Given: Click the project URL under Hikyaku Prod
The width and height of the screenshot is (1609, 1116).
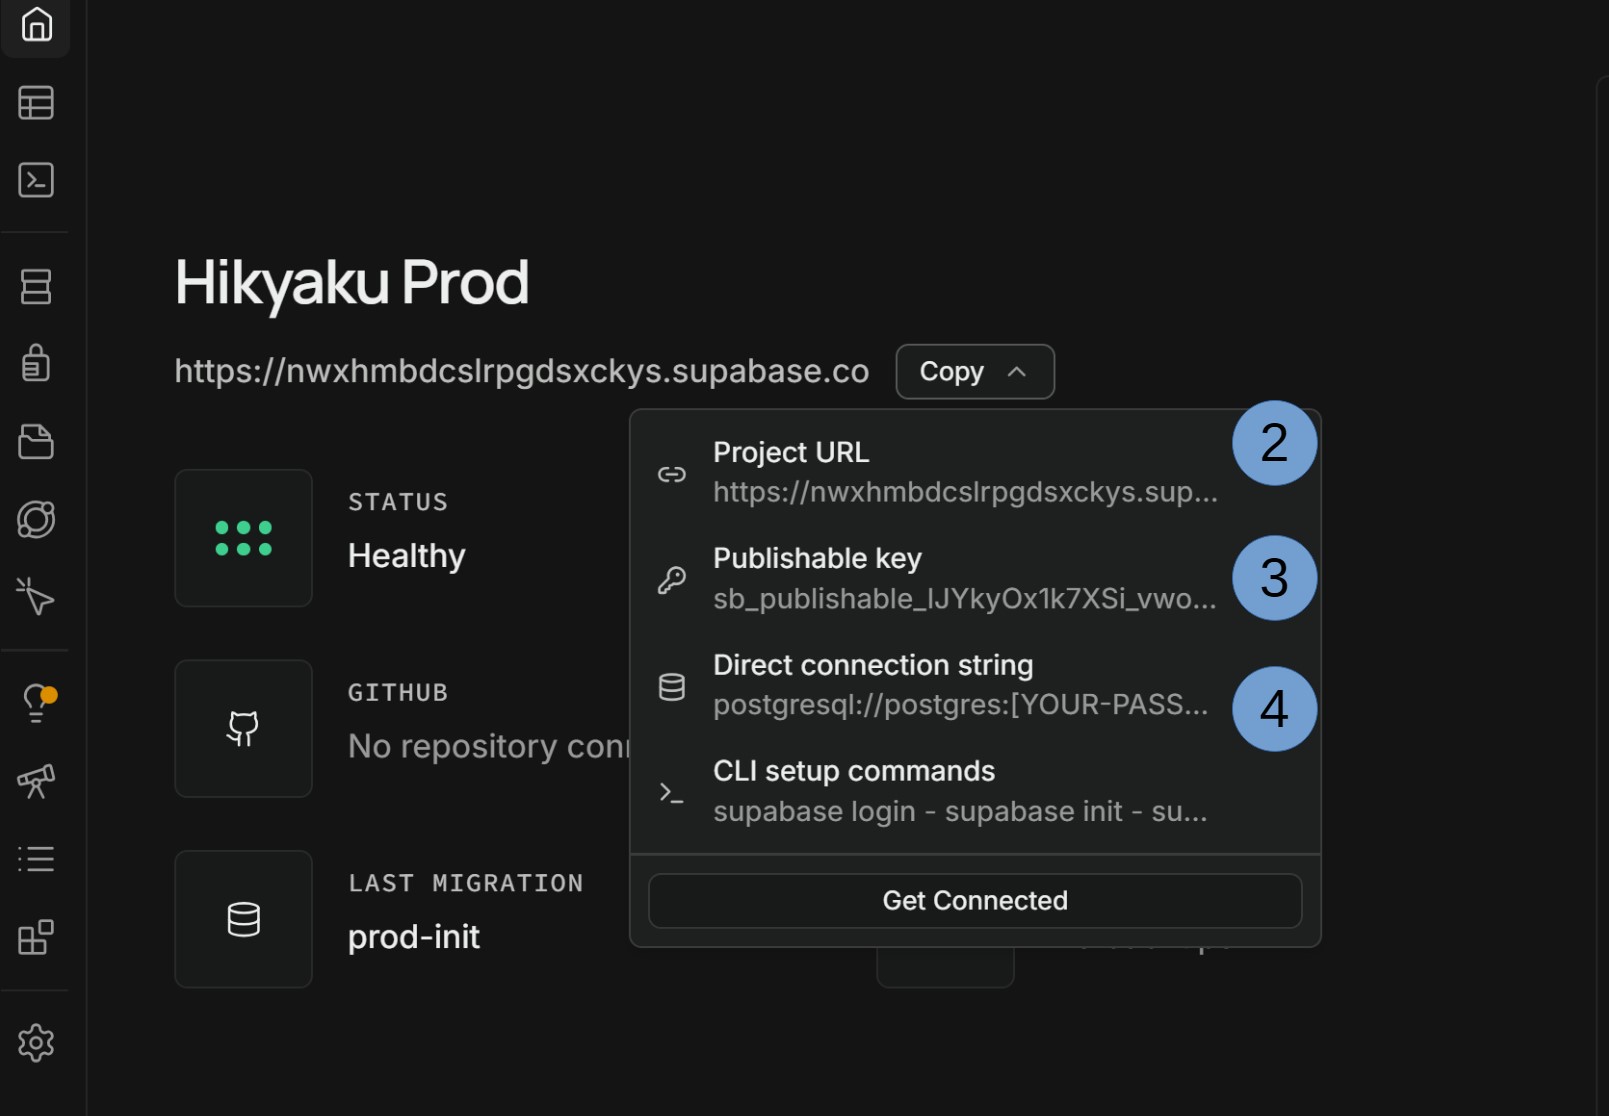Looking at the screenshot, I should pos(522,371).
